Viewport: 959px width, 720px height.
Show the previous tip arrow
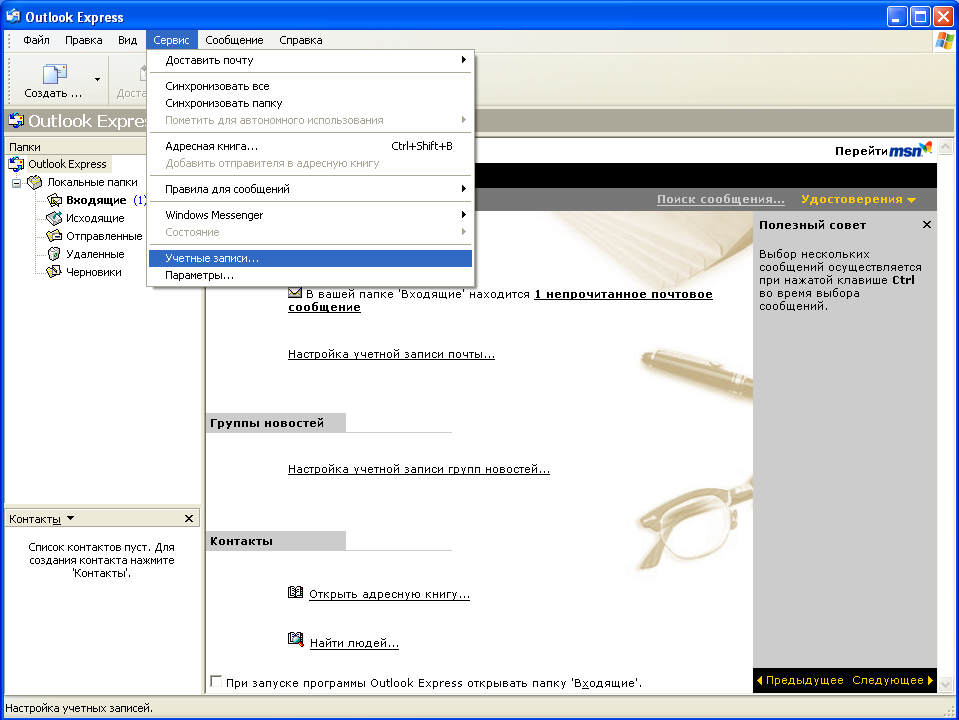pyautogui.click(x=760, y=680)
